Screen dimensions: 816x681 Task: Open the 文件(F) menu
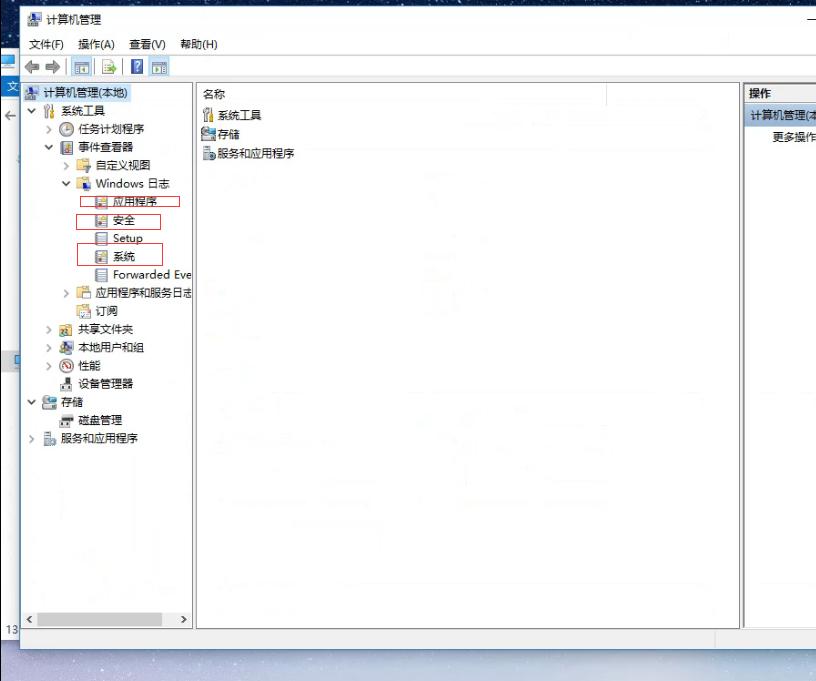(46, 44)
